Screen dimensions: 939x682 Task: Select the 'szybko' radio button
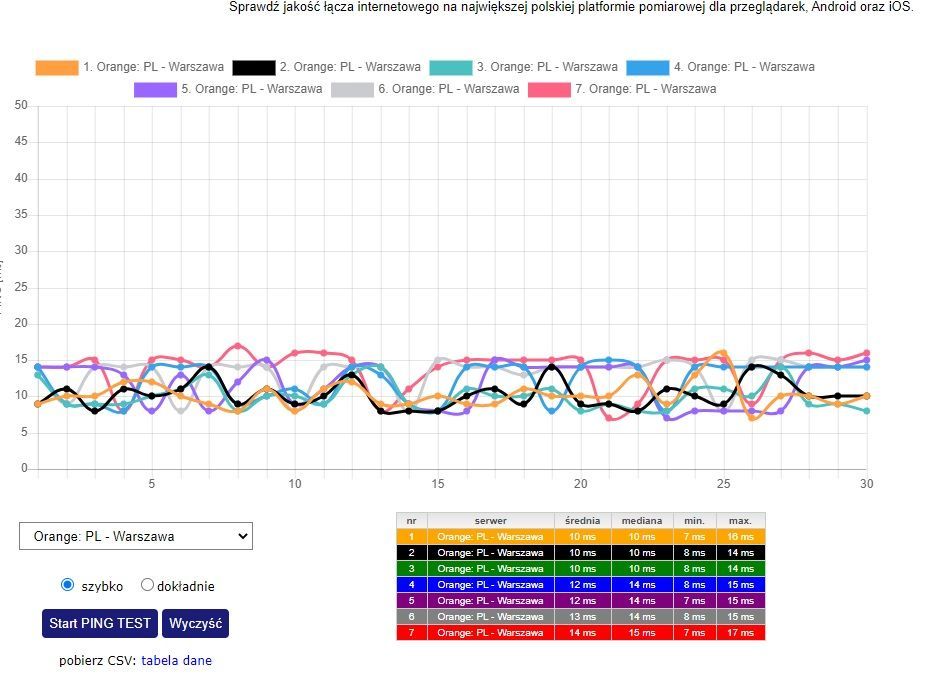coord(68,585)
